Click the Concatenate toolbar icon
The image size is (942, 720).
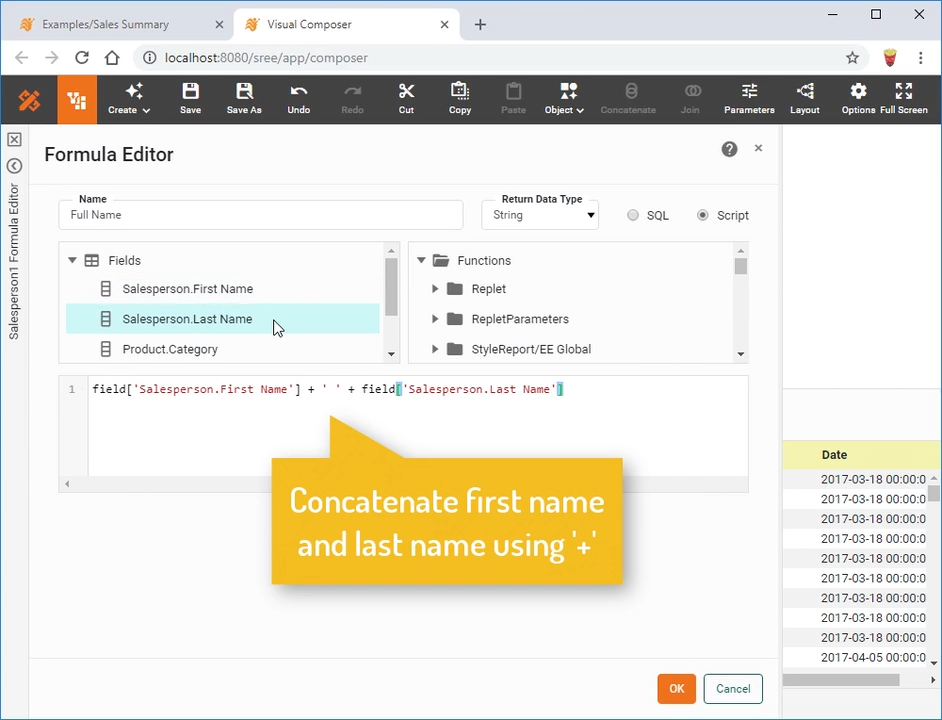628,99
